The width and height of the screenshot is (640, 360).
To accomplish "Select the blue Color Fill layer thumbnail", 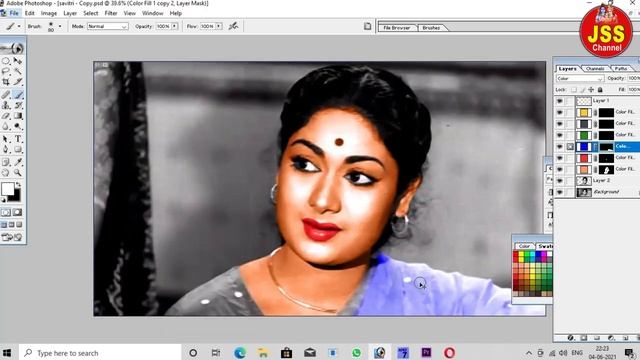I will [584, 147].
